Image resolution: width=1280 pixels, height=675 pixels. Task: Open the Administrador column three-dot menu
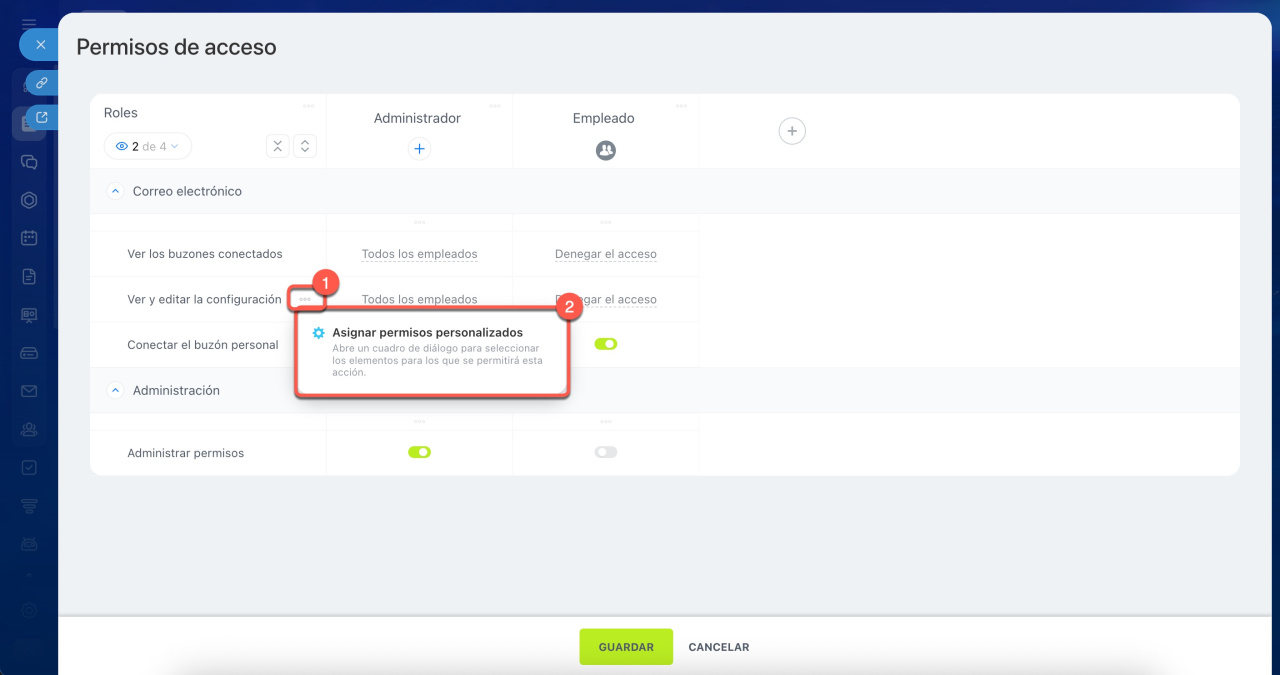coord(495,106)
